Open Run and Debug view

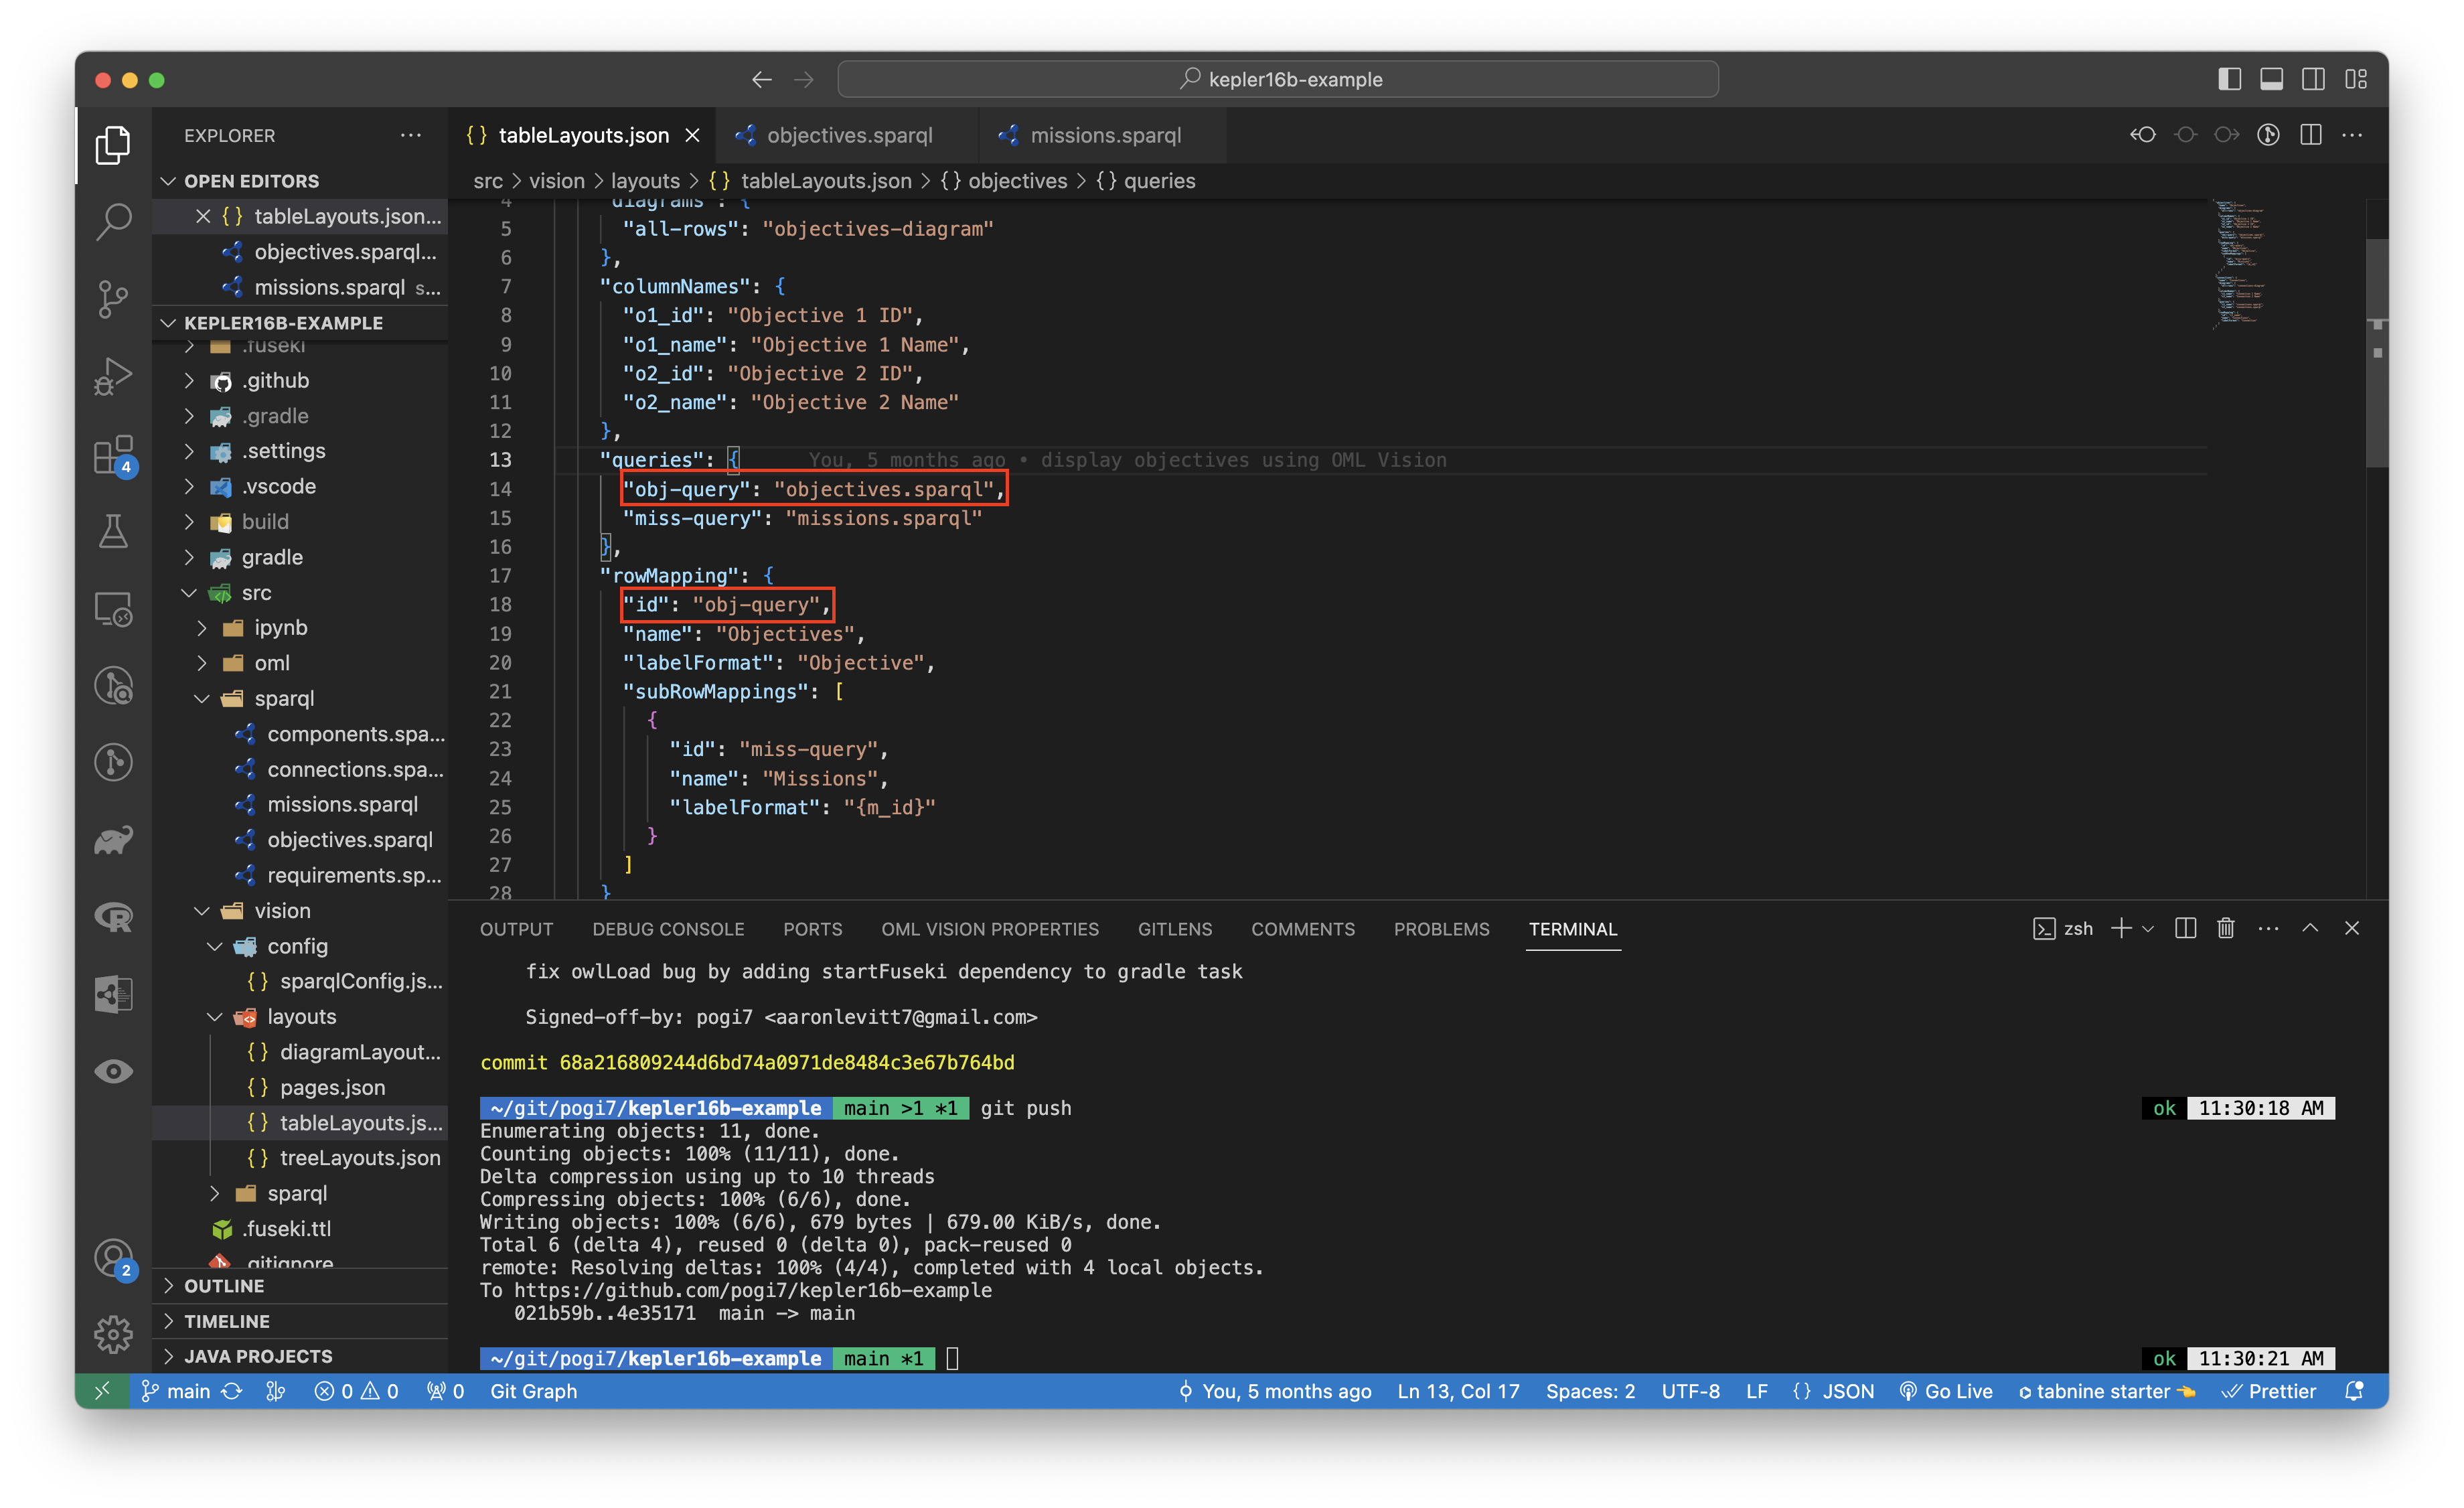[x=113, y=376]
